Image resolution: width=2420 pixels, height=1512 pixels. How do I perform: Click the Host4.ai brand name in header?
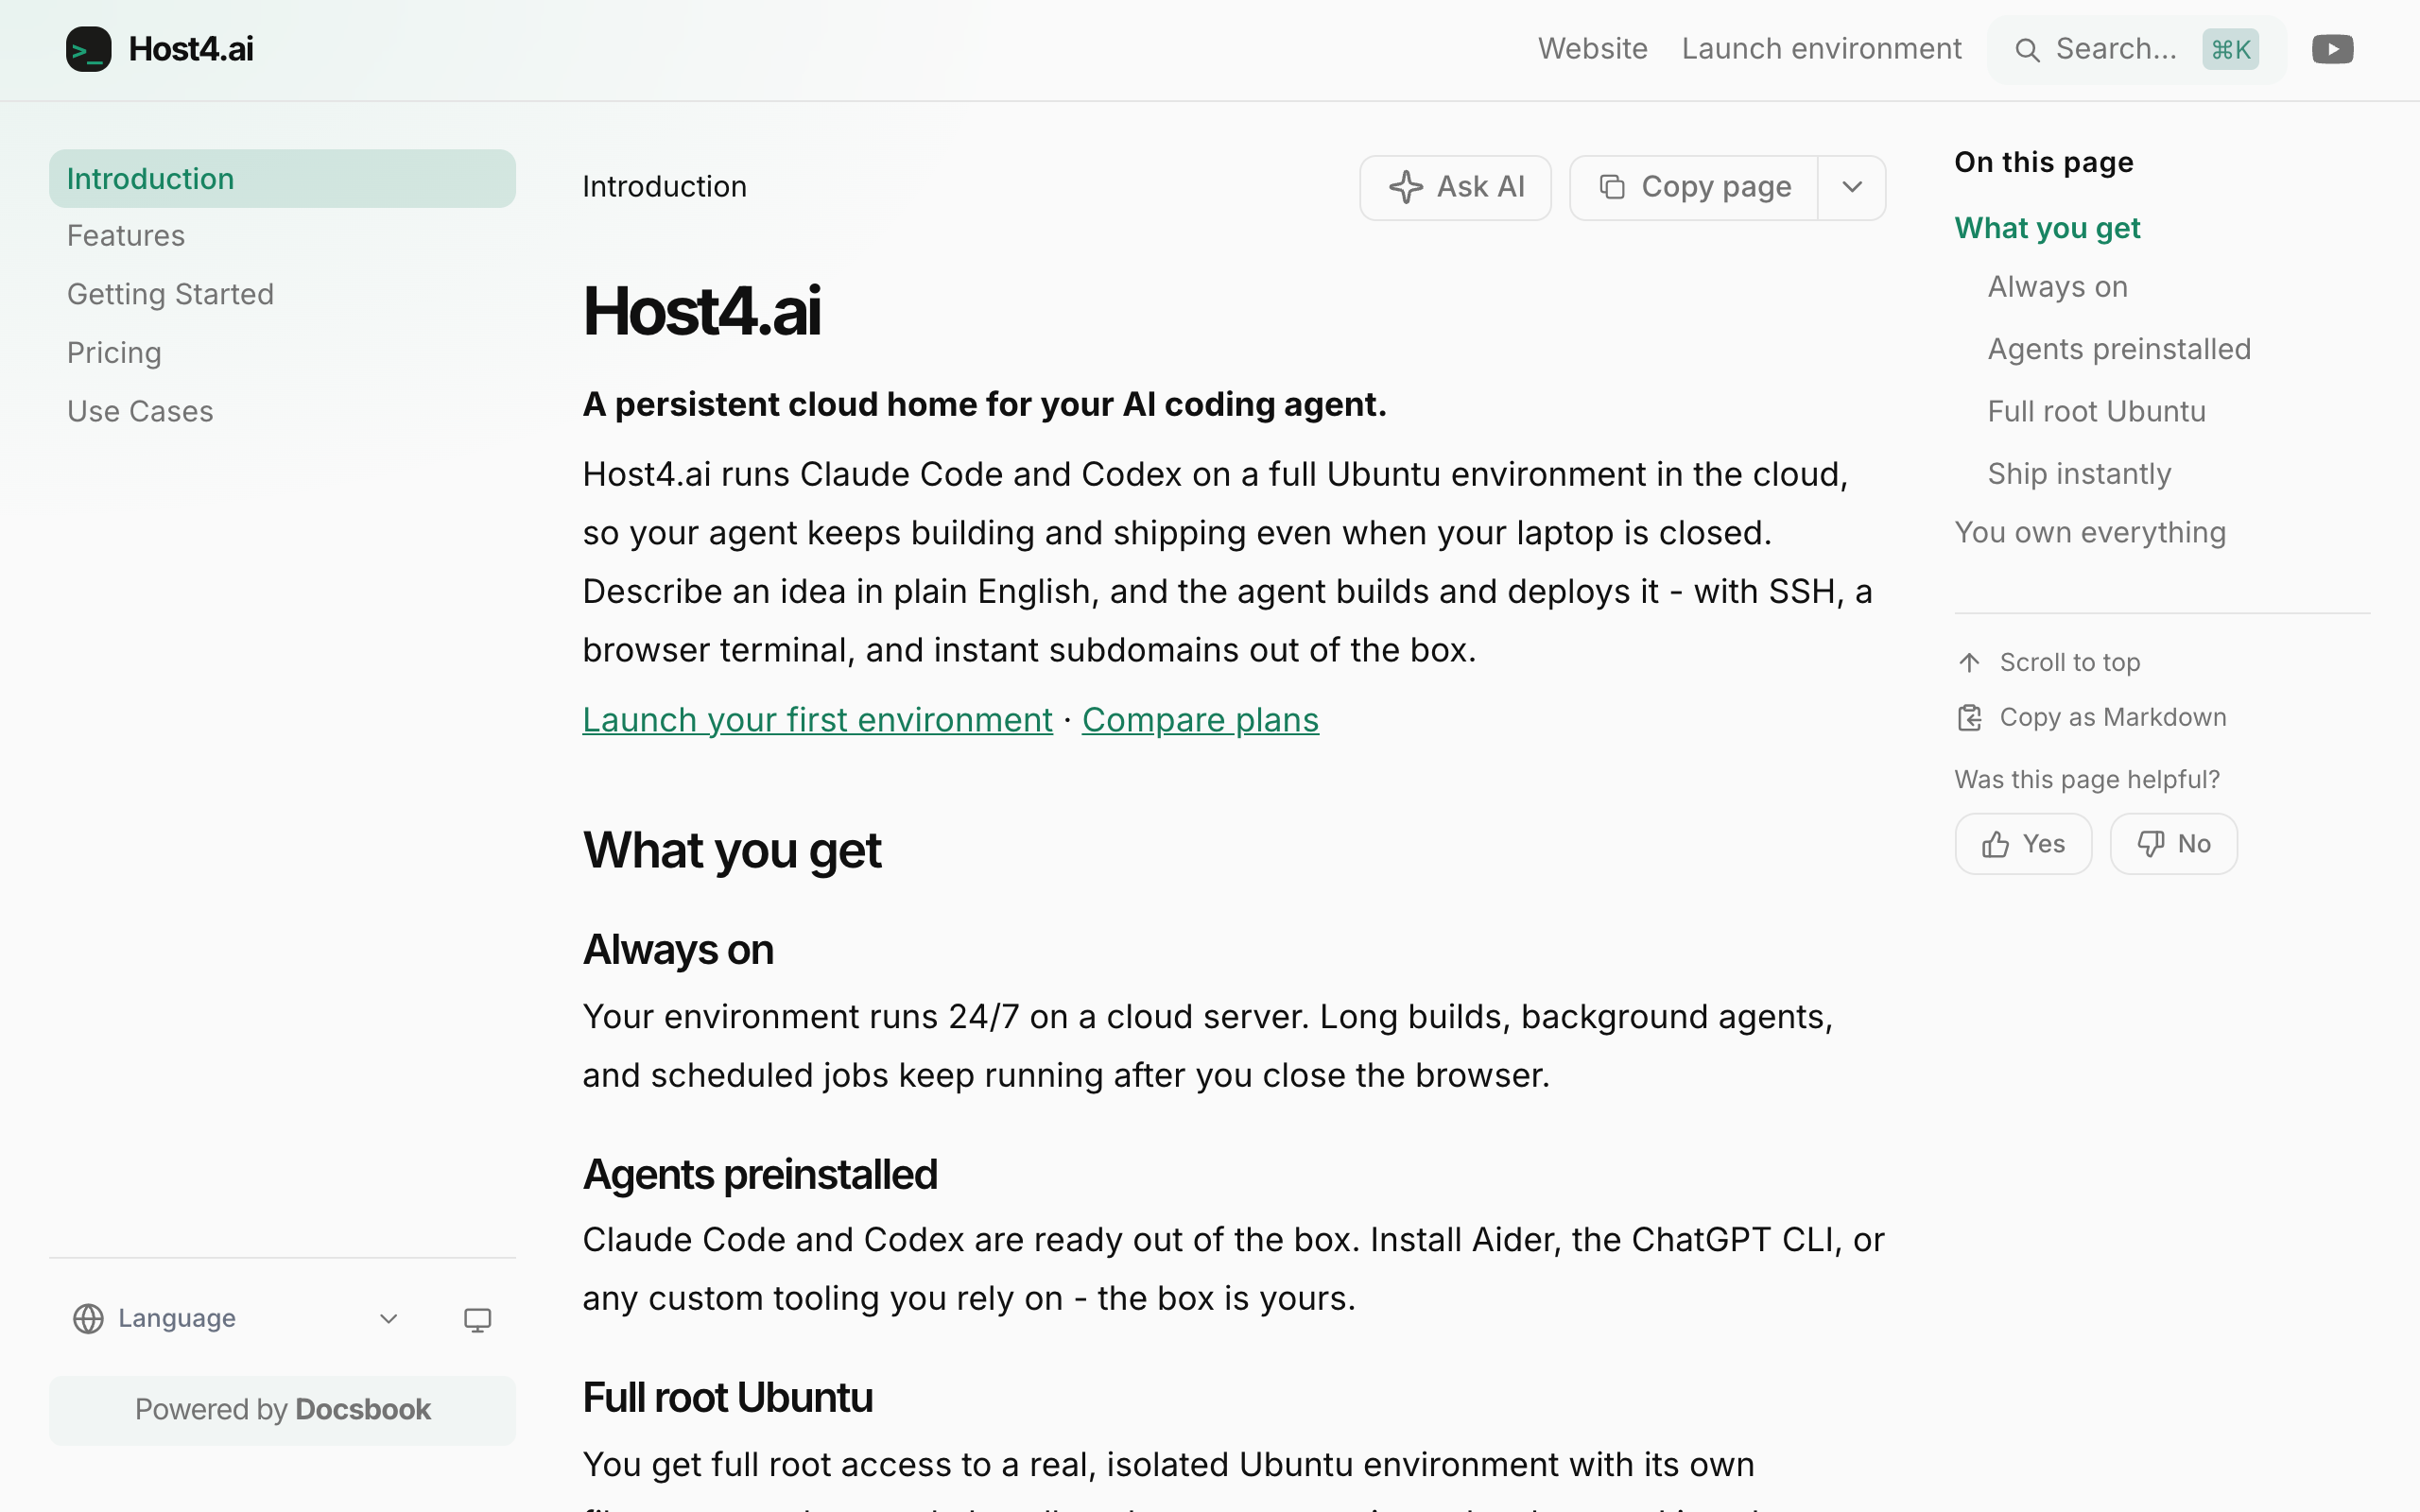coord(191,49)
